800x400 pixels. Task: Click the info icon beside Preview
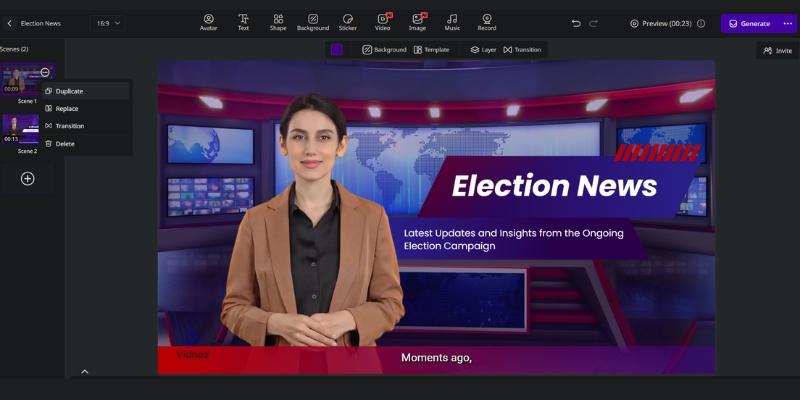(x=701, y=23)
